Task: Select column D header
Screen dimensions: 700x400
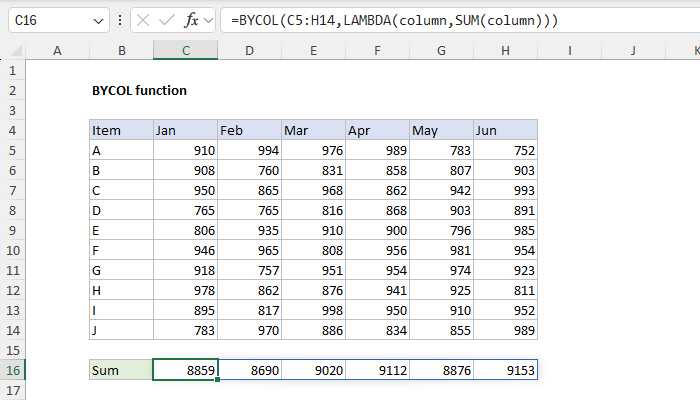Action: (250, 50)
